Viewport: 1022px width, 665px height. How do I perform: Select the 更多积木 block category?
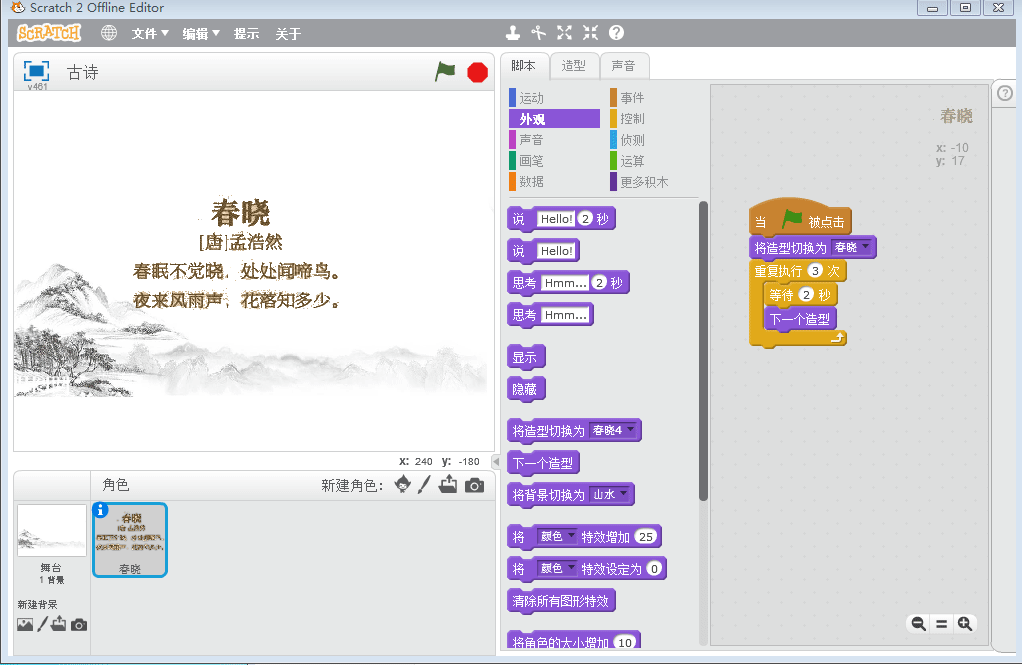coord(654,182)
